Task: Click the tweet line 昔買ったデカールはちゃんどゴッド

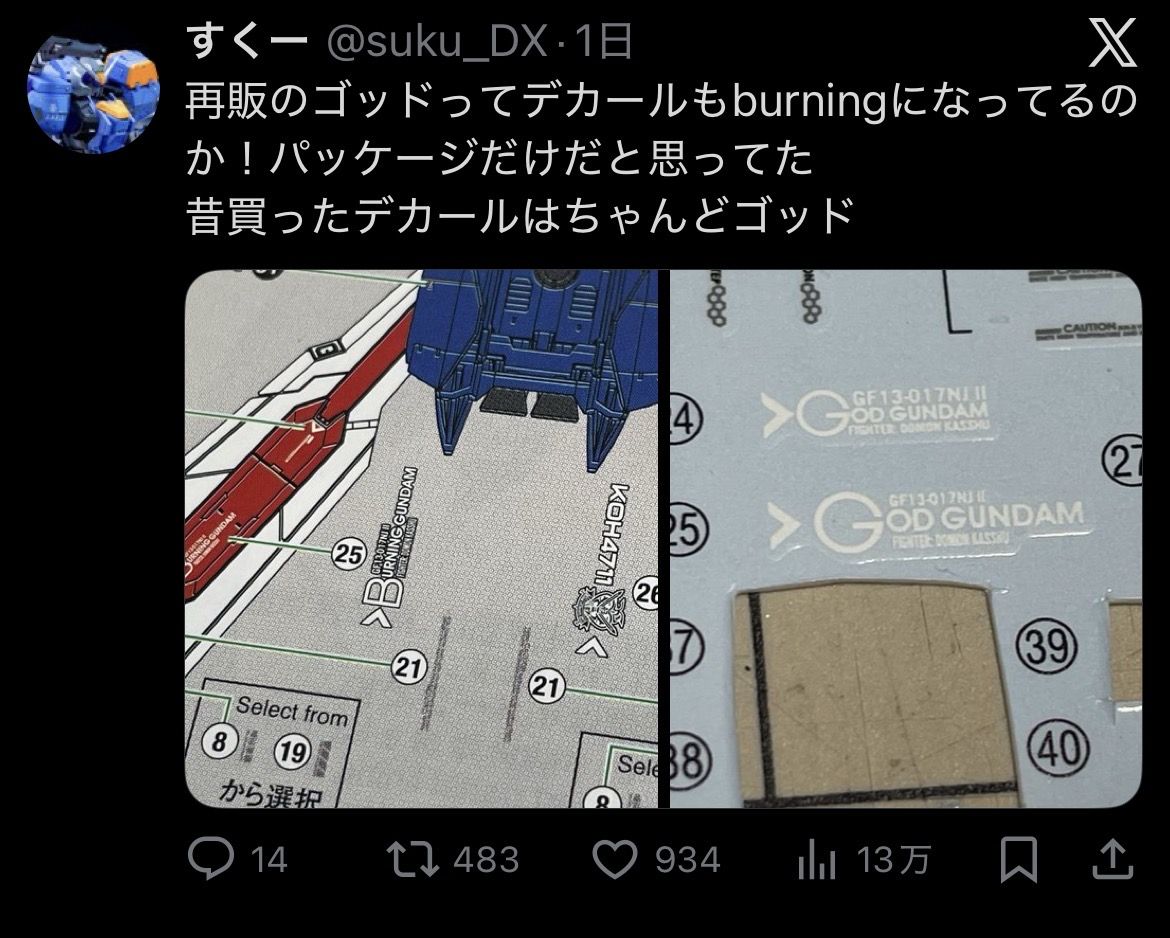Action: click(x=519, y=216)
